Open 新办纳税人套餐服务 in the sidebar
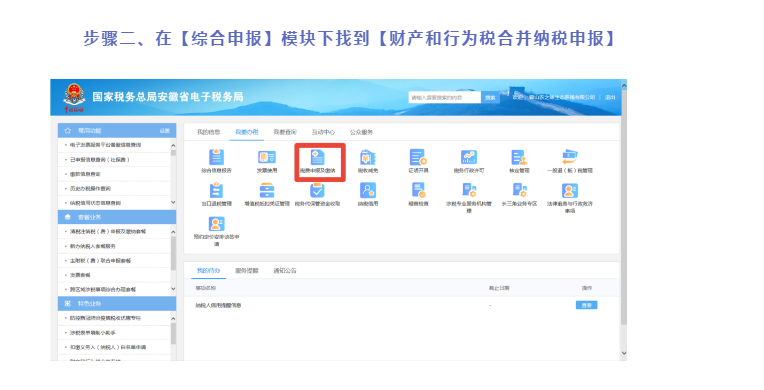Image resolution: width=764 pixels, height=390 pixels. tap(93, 246)
